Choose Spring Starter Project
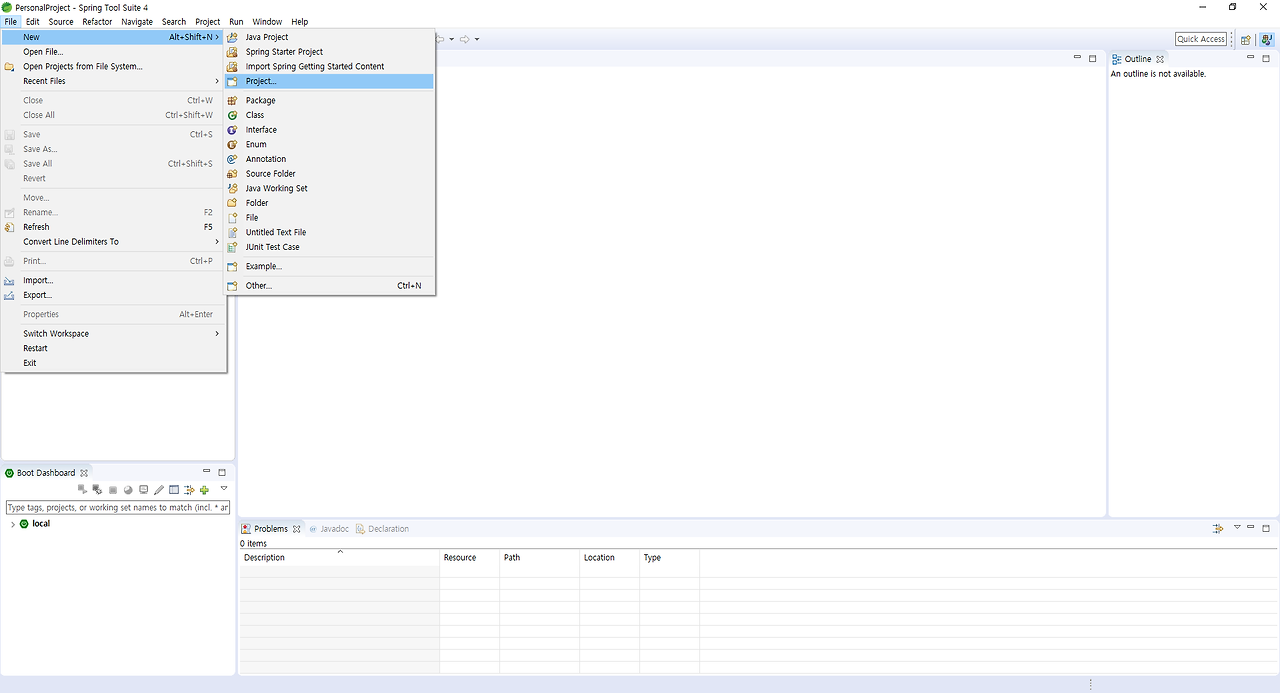1280x693 pixels. click(x=330, y=52)
